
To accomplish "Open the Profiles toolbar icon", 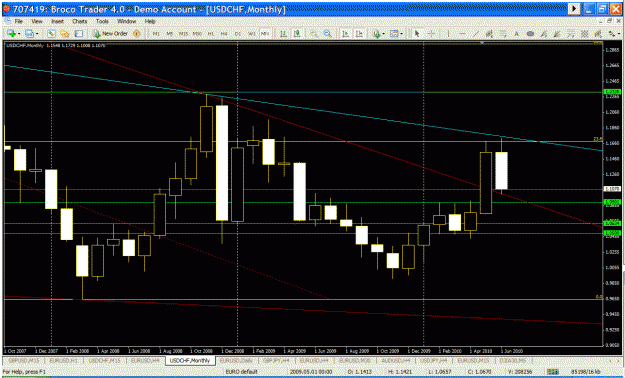I will [x=29, y=34].
